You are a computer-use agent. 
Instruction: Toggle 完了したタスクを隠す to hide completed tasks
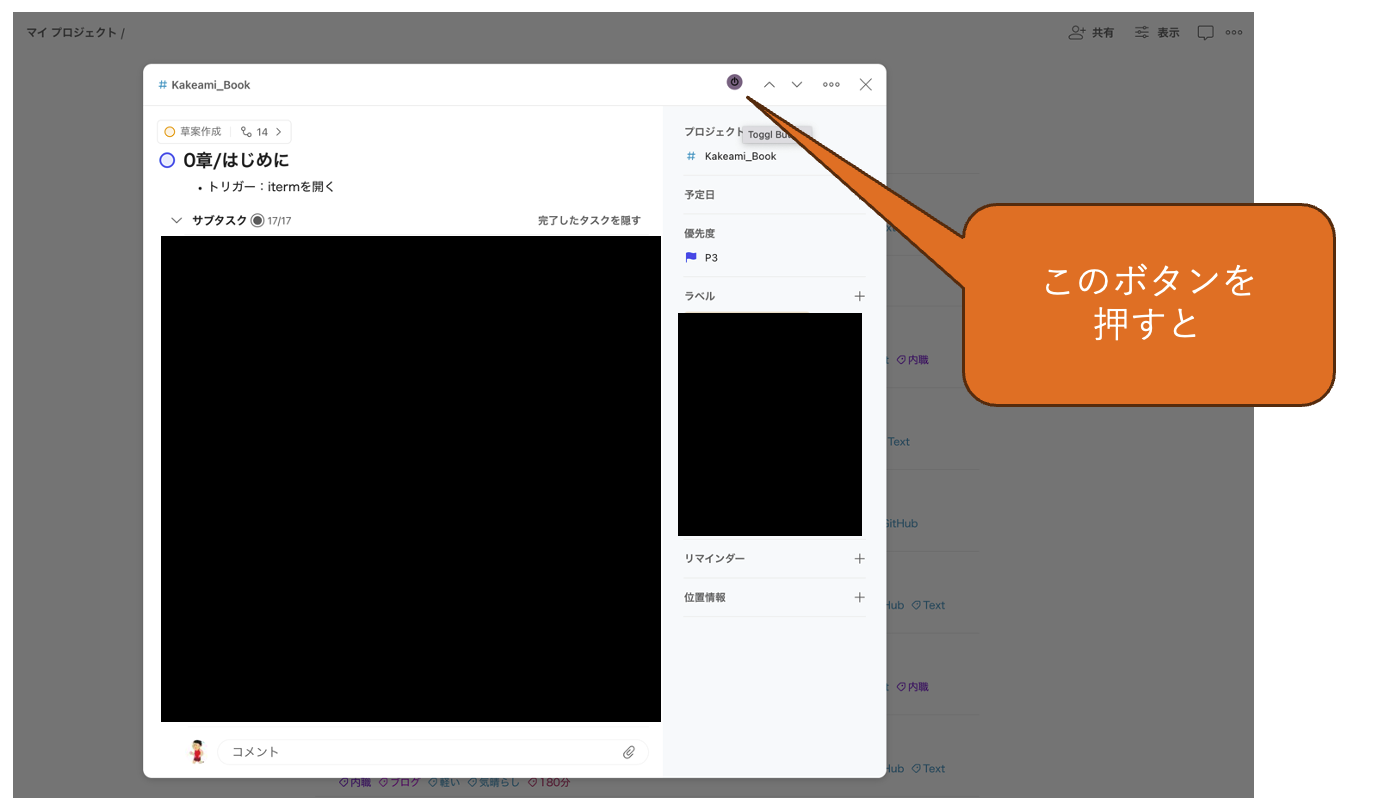[589, 219]
